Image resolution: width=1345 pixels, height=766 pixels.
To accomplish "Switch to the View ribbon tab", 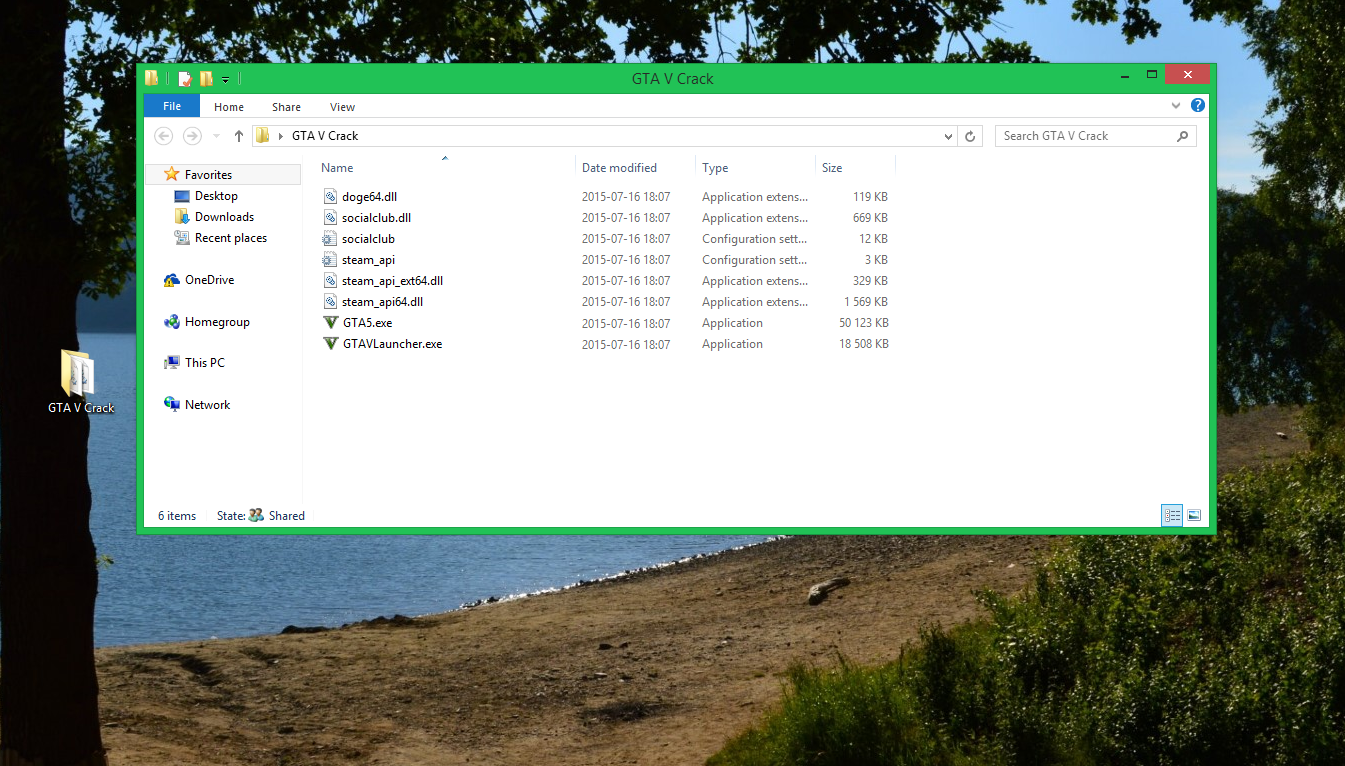I will coord(342,107).
